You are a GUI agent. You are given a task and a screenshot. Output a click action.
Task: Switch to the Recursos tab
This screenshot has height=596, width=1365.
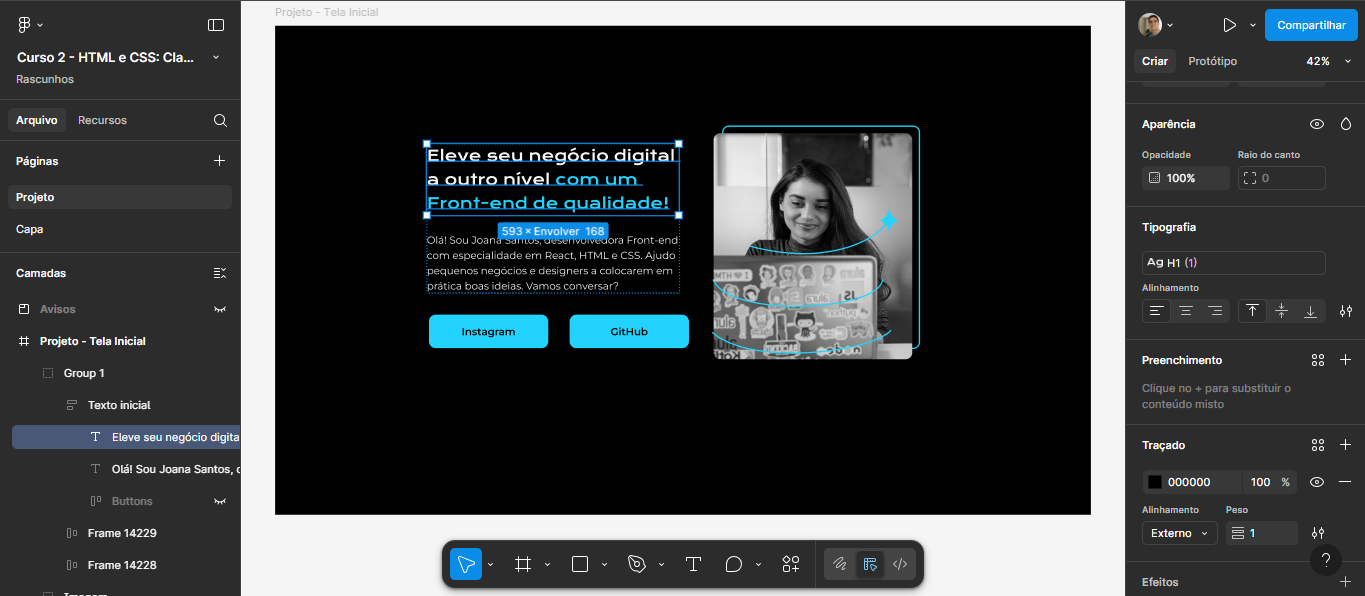[102, 120]
